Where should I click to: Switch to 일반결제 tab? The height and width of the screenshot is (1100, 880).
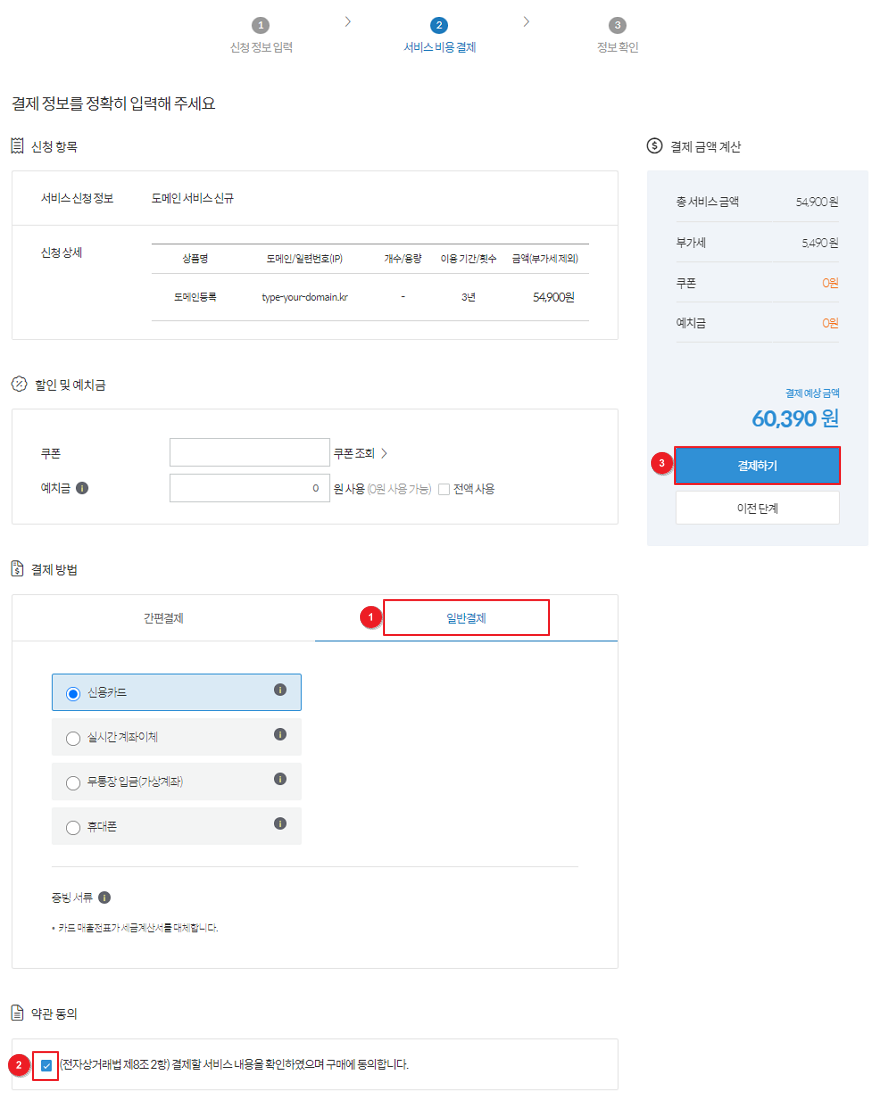click(x=466, y=619)
